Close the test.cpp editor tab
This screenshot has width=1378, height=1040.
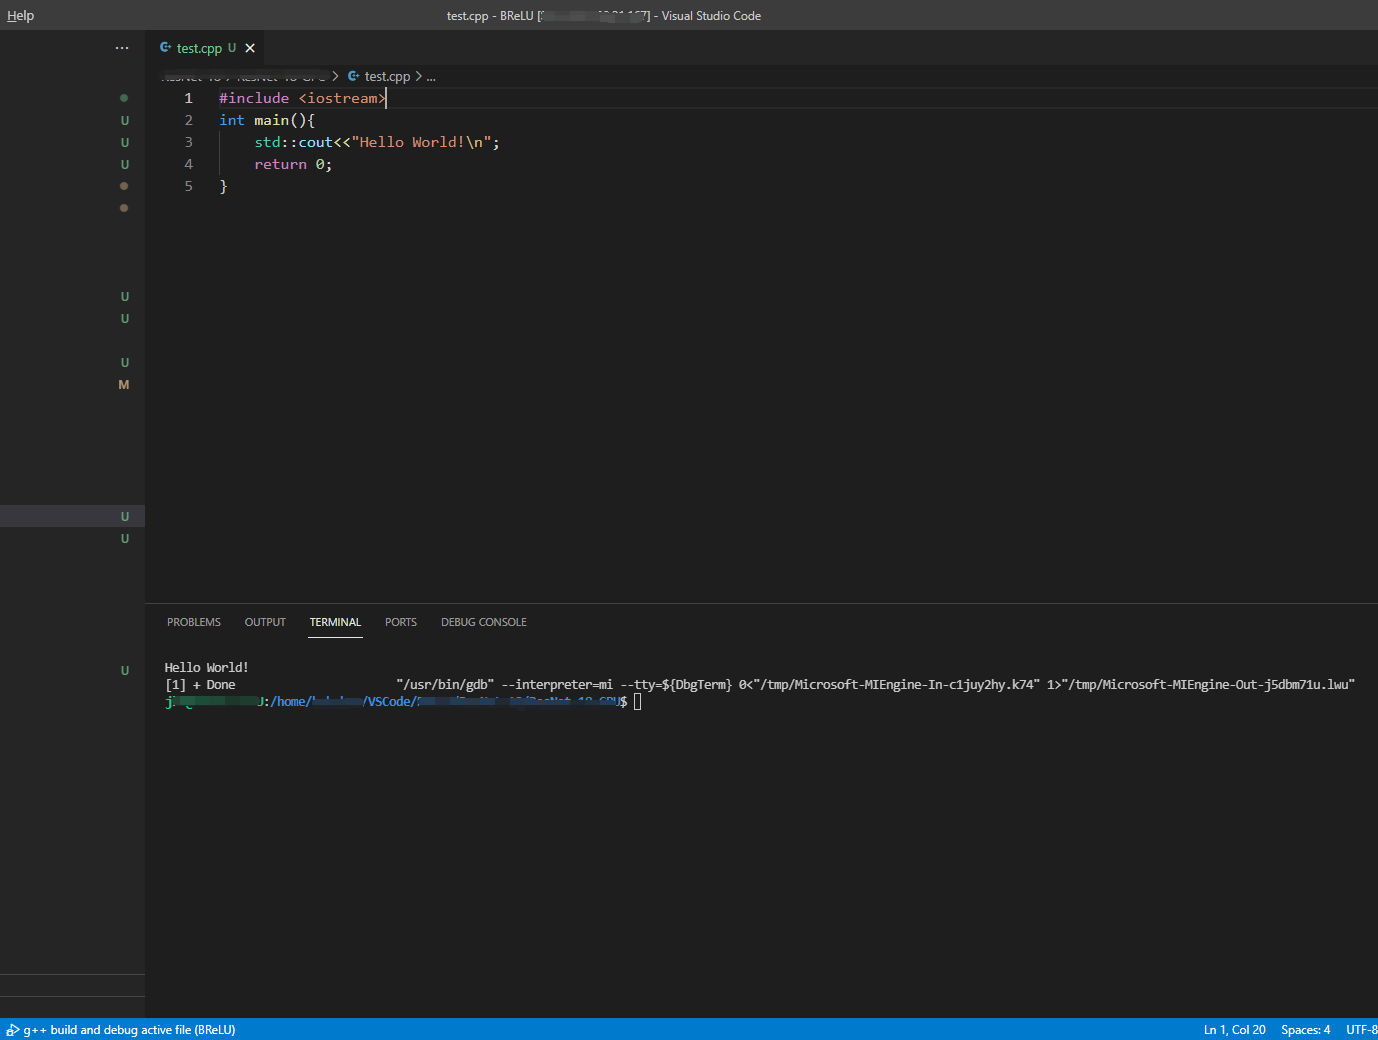pyautogui.click(x=250, y=48)
